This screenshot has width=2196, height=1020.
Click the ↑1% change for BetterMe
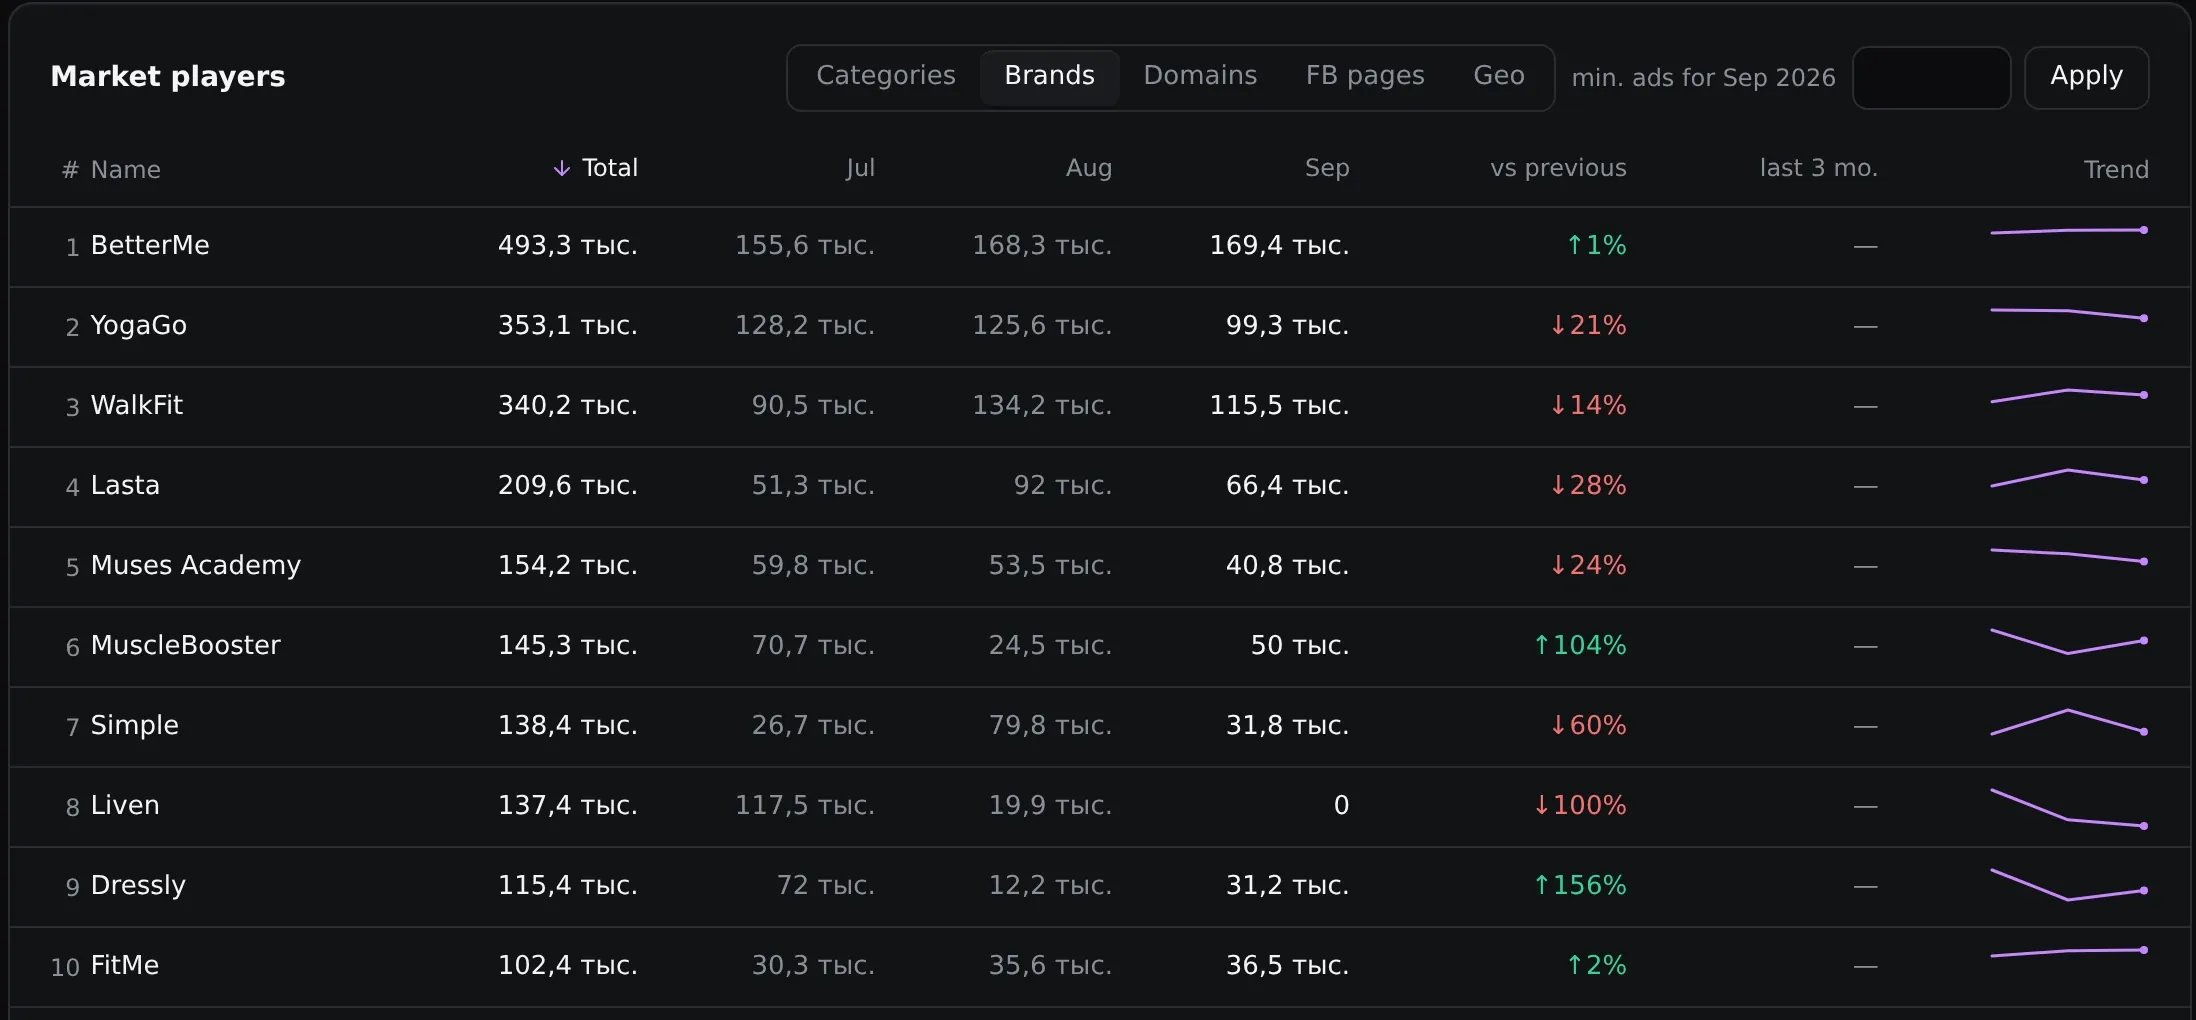[1596, 245]
